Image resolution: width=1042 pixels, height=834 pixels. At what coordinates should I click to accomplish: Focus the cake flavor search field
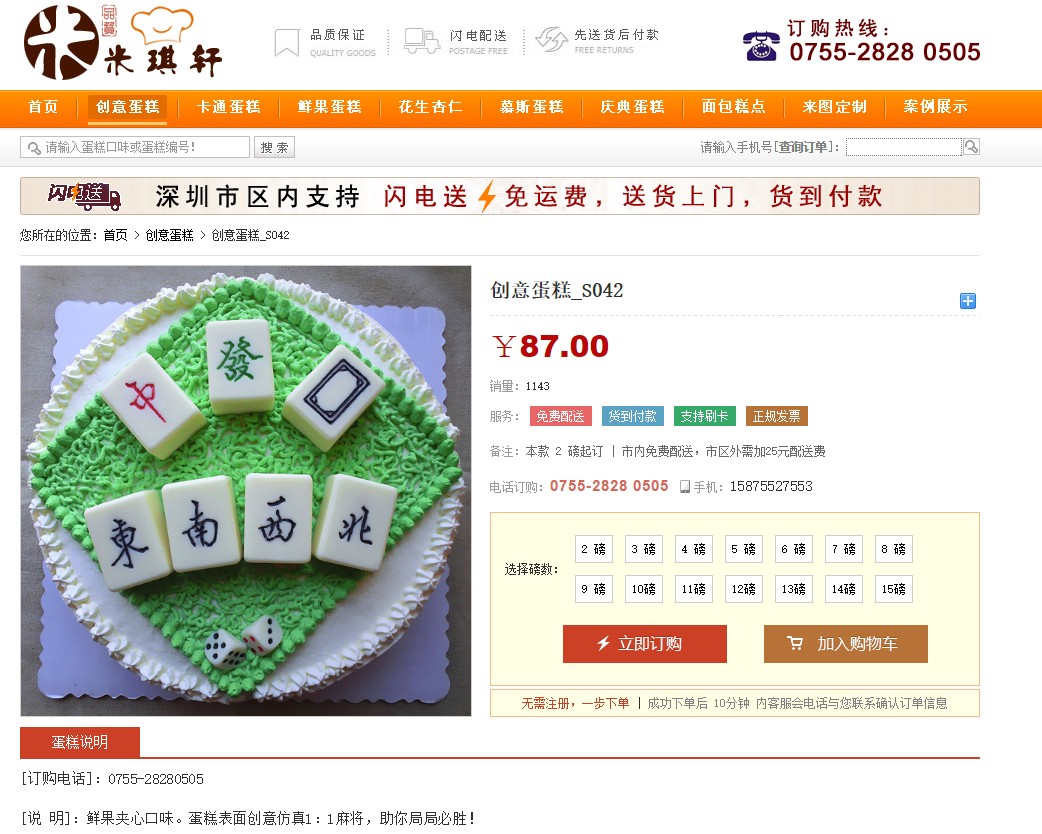point(135,148)
